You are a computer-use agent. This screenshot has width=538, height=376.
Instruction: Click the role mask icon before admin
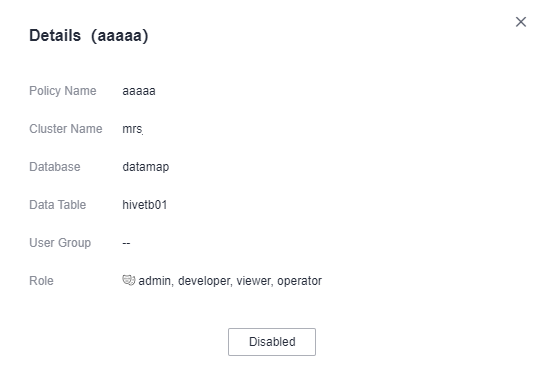point(129,280)
